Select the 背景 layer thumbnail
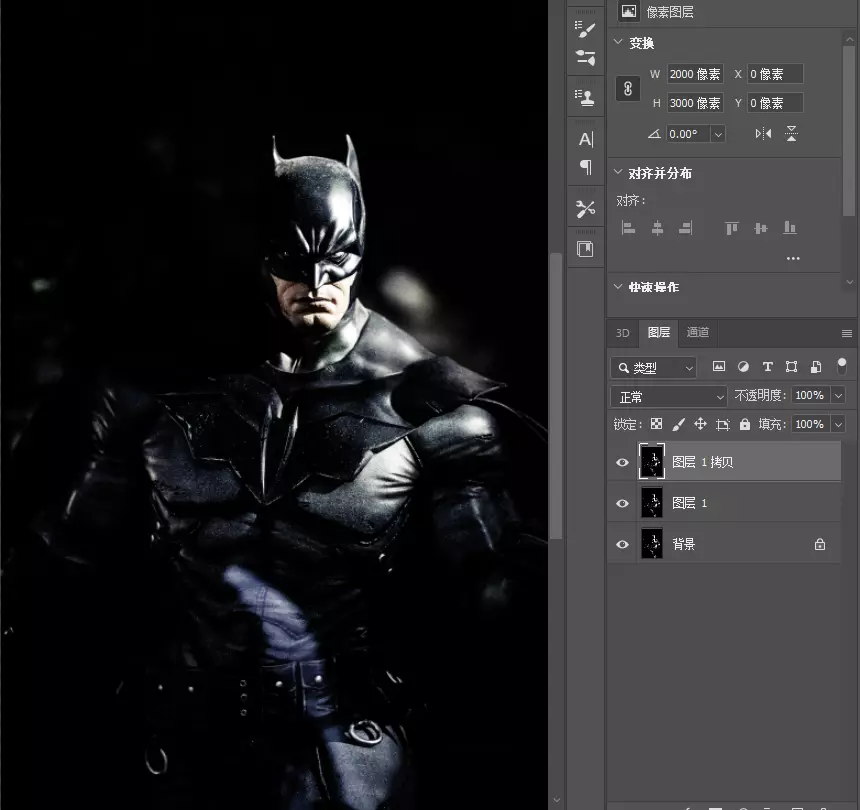 [x=652, y=543]
